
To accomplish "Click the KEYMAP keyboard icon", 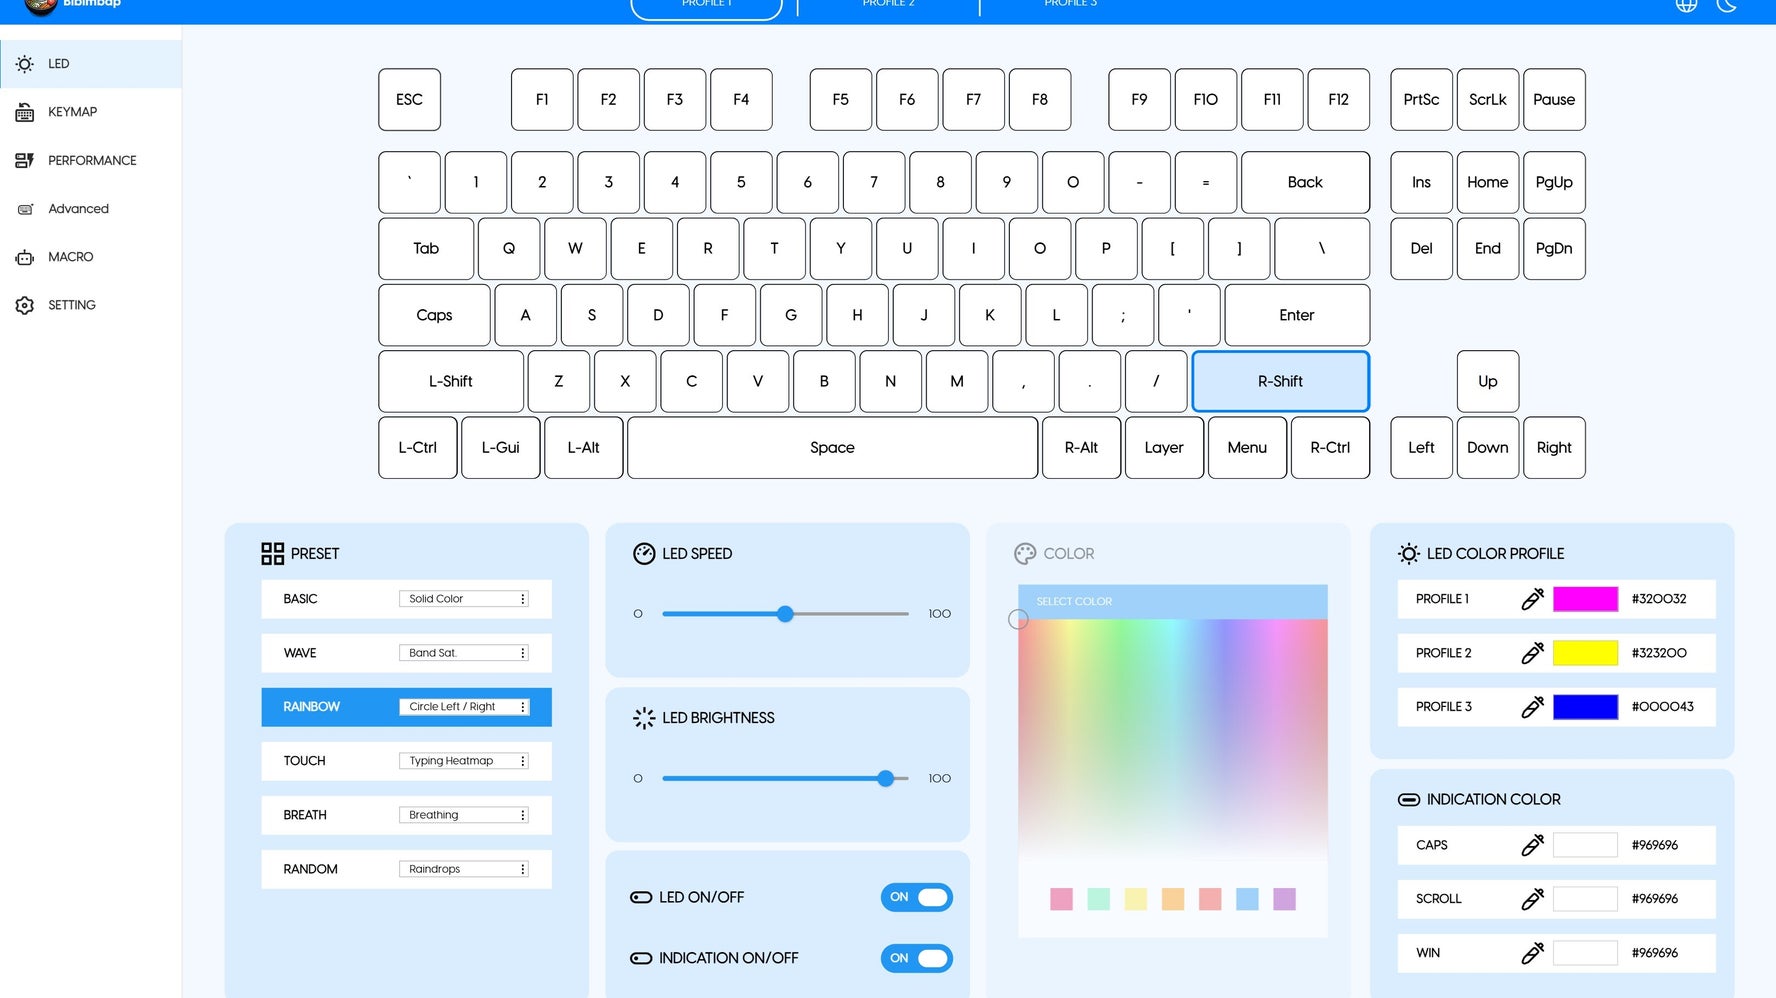I will 25,112.
